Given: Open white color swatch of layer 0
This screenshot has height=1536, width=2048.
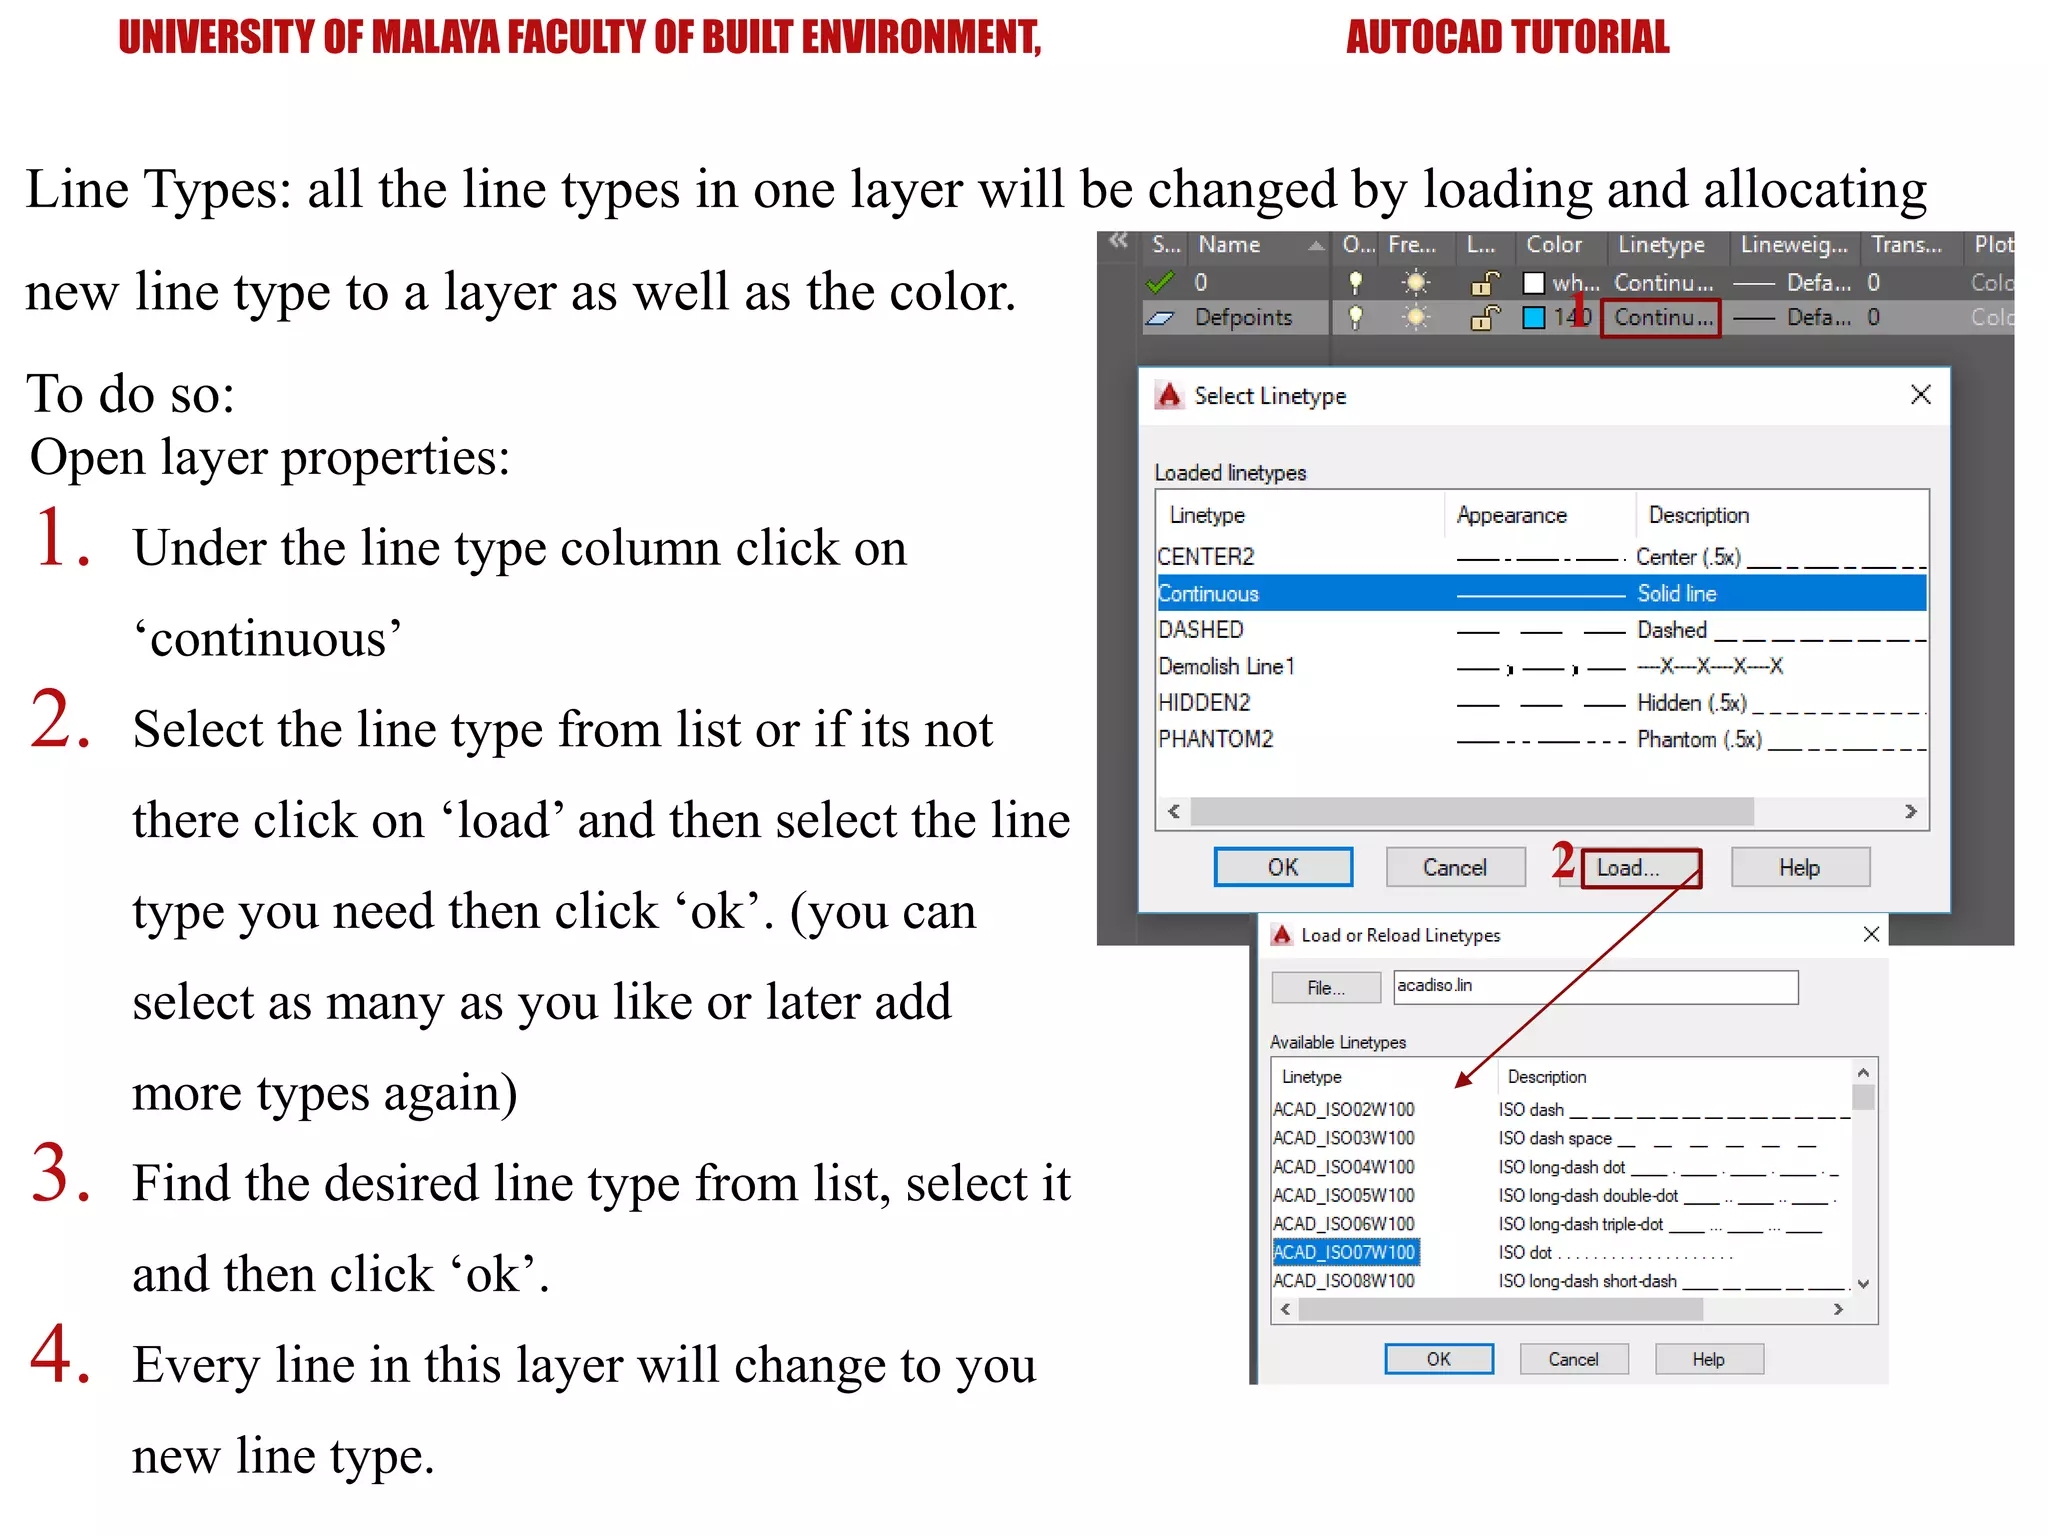Looking at the screenshot, I should [1533, 283].
